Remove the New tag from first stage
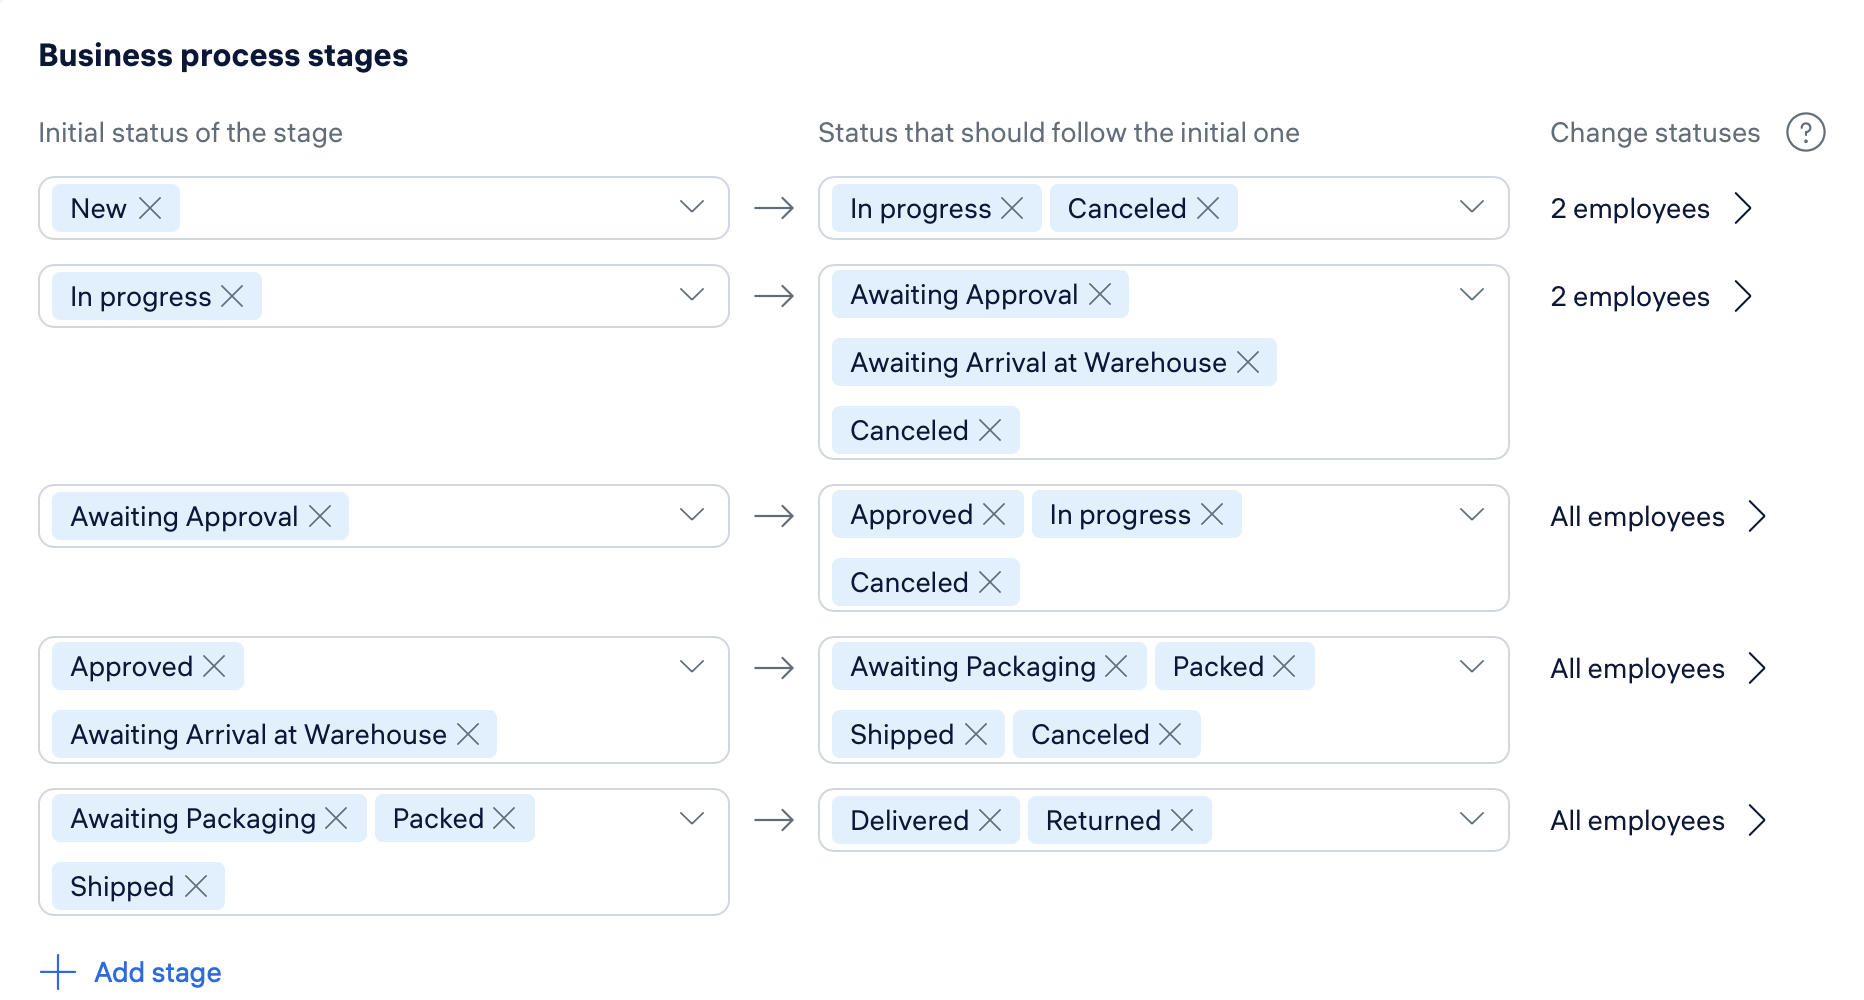Image resolution: width=1864 pixels, height=1000 pixels. [x=150, y=208]
